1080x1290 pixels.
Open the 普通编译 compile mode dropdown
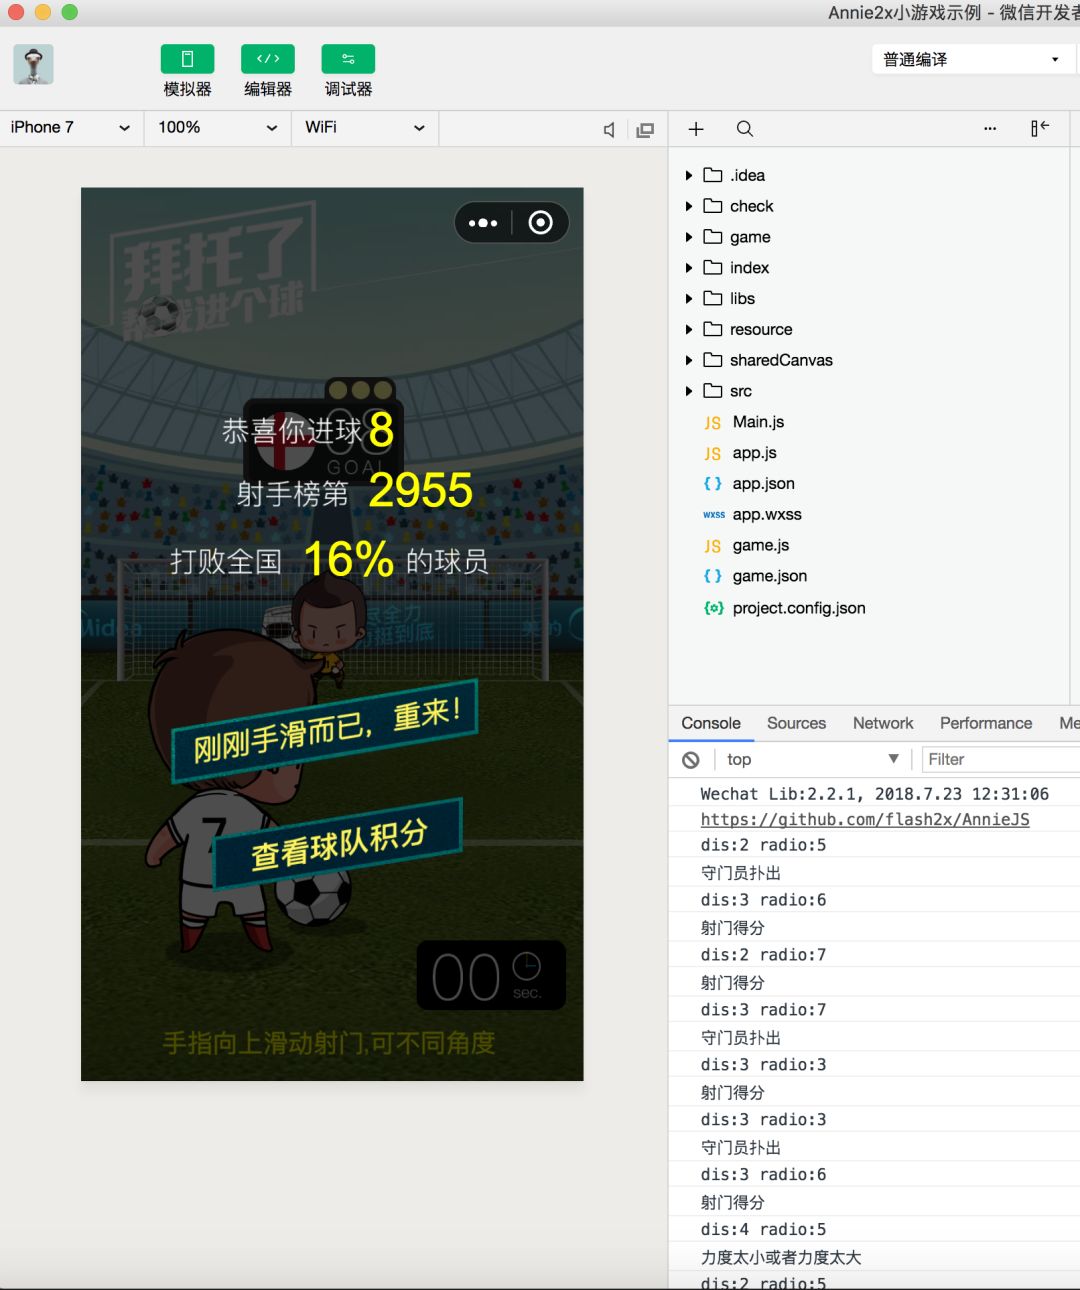(971, 59)
